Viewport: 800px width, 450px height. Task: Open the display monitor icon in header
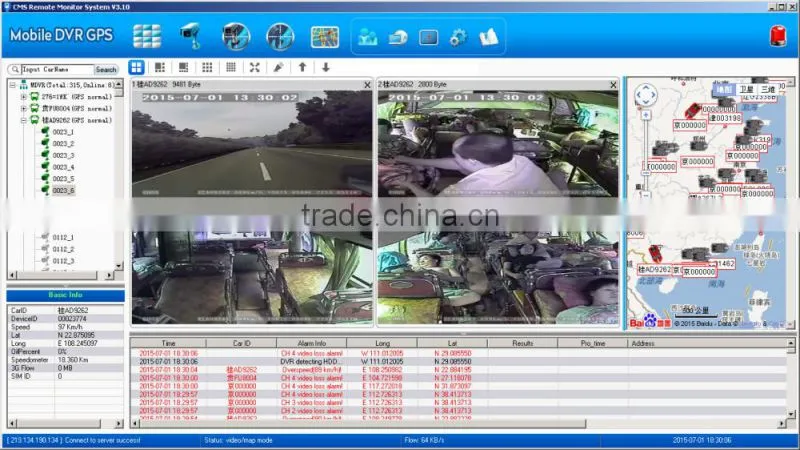coord(428,37)
